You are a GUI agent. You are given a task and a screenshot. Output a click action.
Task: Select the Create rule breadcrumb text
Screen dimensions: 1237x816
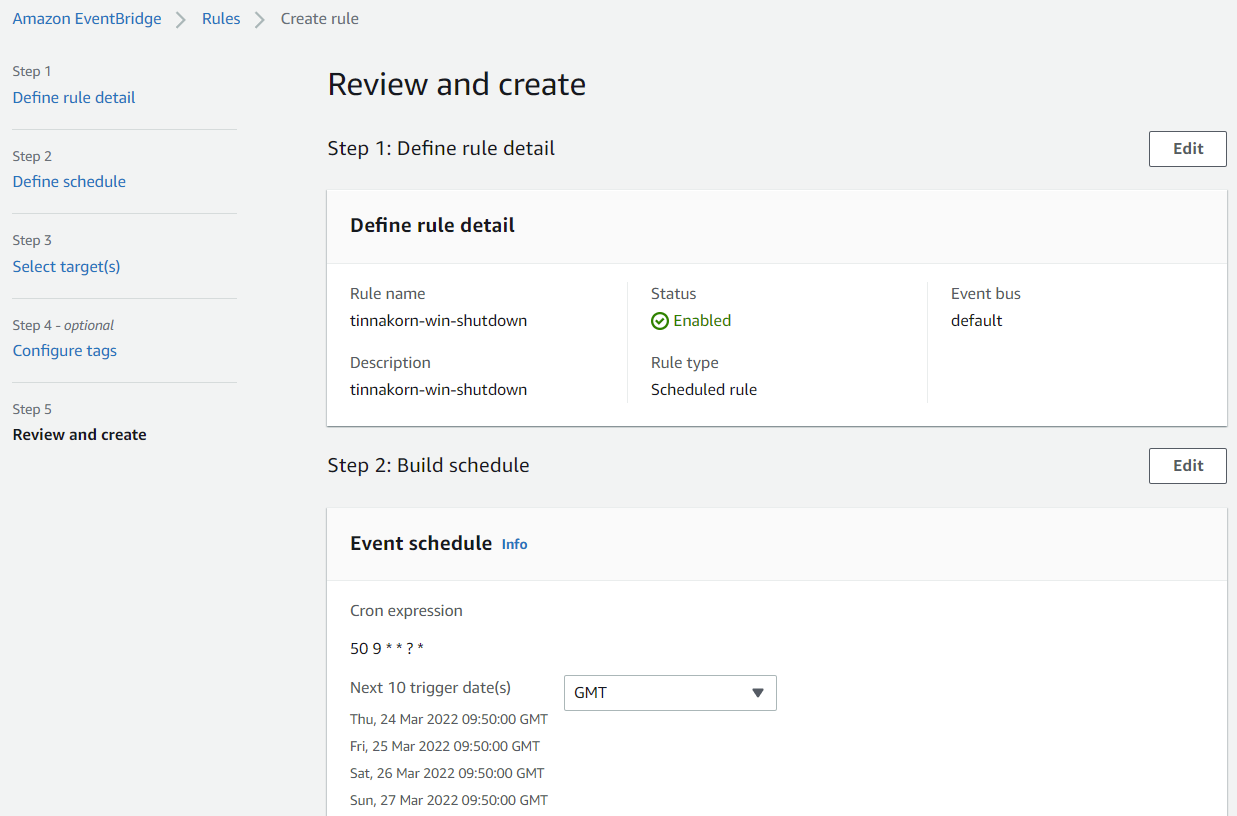point(320,19)
